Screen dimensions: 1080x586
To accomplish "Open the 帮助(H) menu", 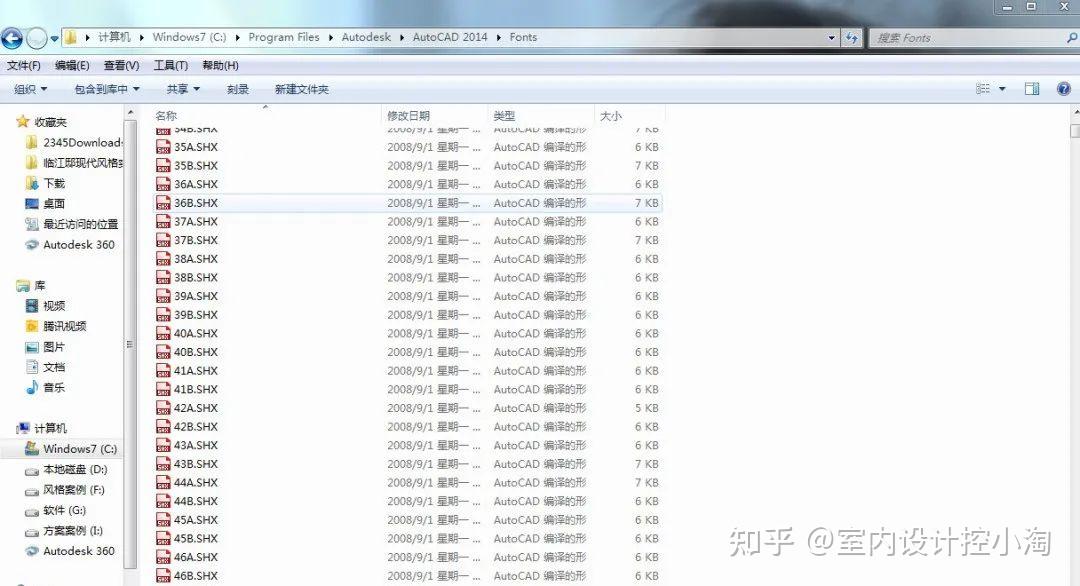I will [x=220, y=65].
